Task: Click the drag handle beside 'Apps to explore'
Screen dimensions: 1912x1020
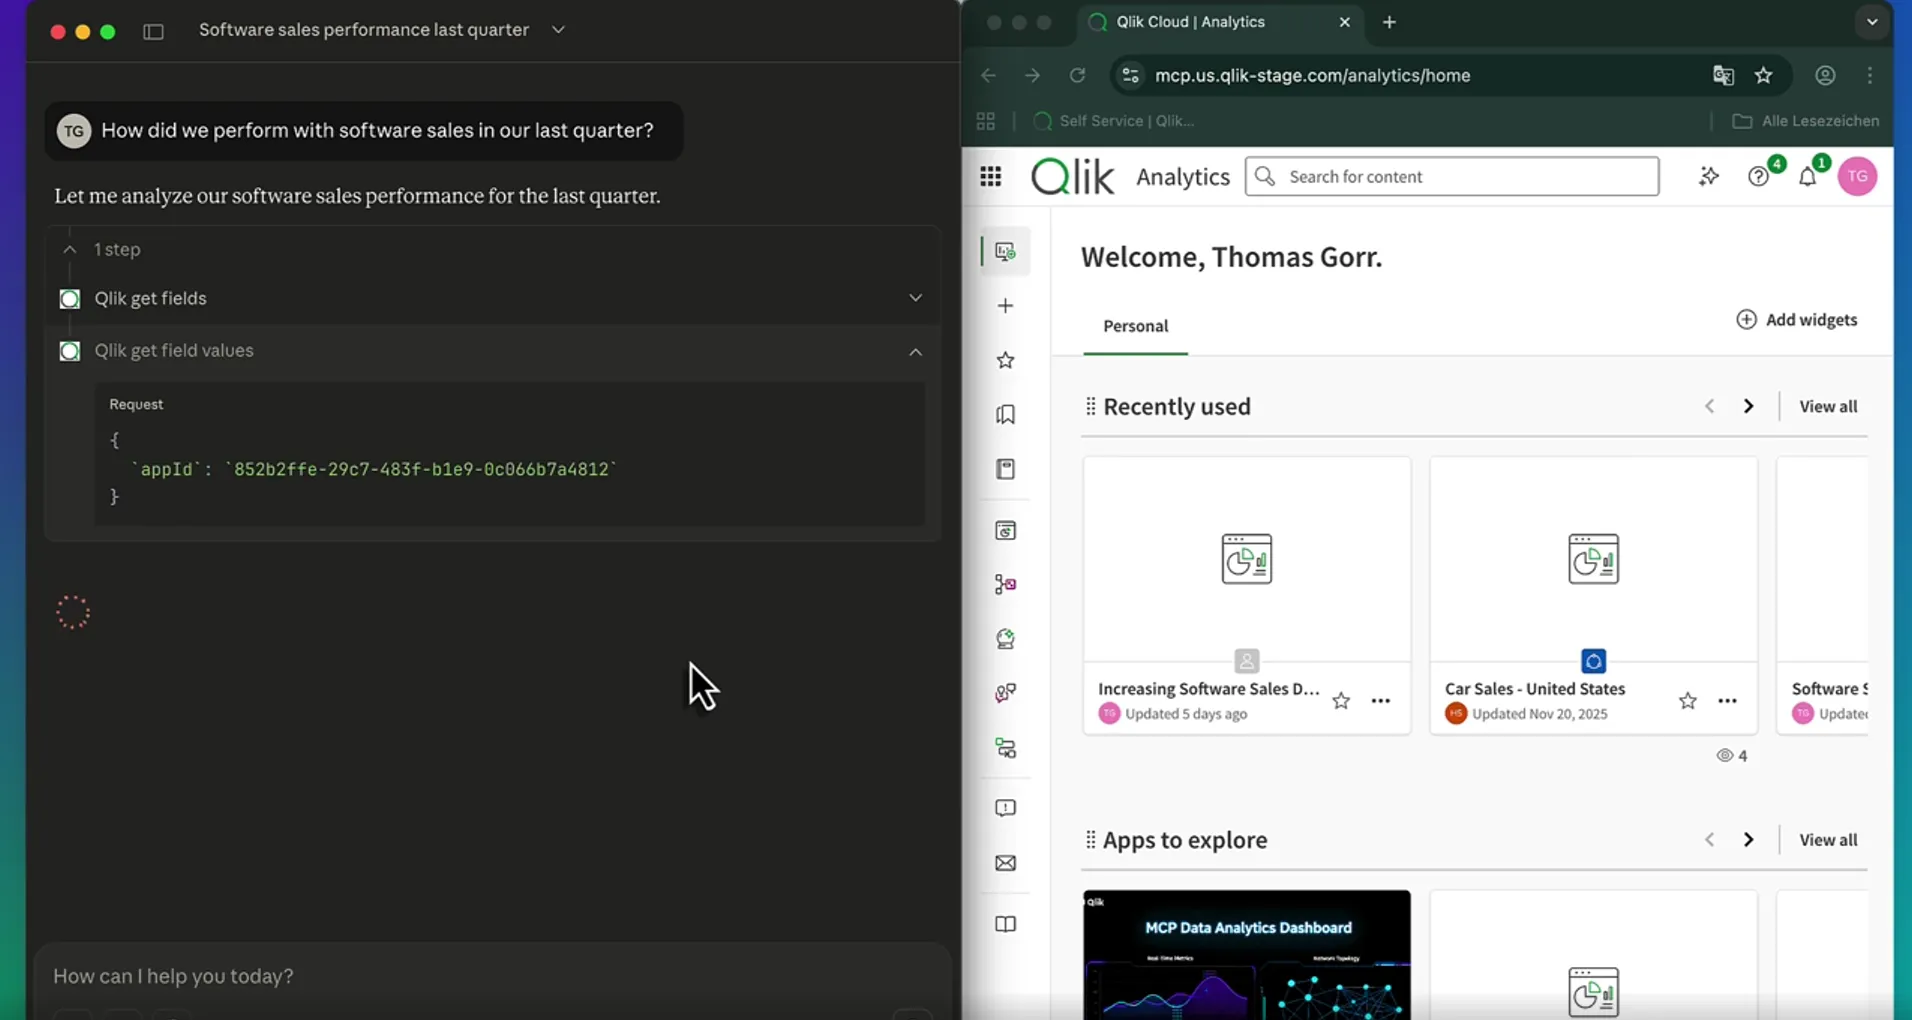Action: [1091, 840]
